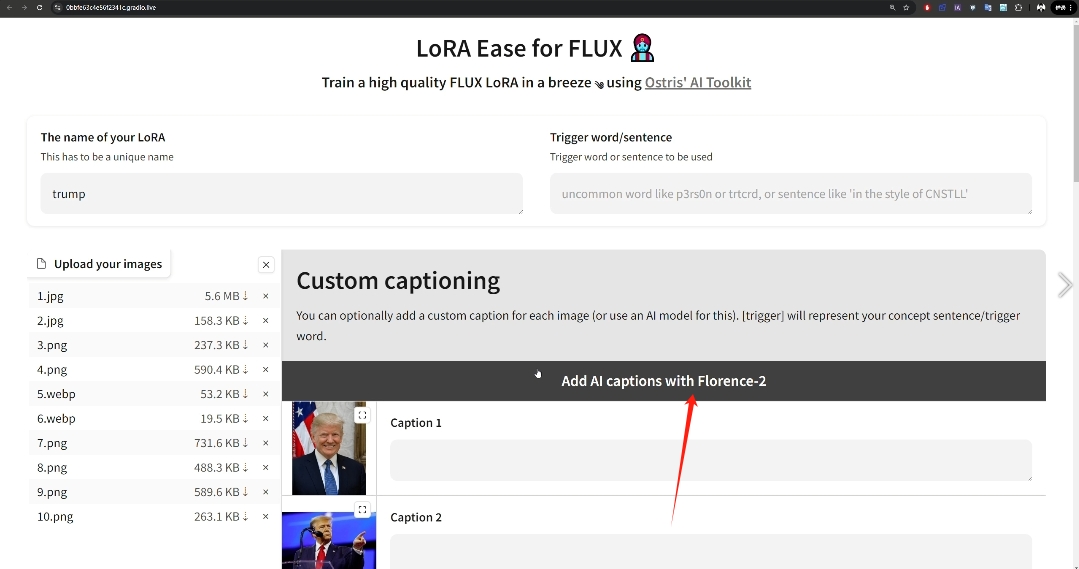This screenshot has height=569, width=1079.
Task: Expand the Caption 1 image fullscreen
Action: coord(362,415)
